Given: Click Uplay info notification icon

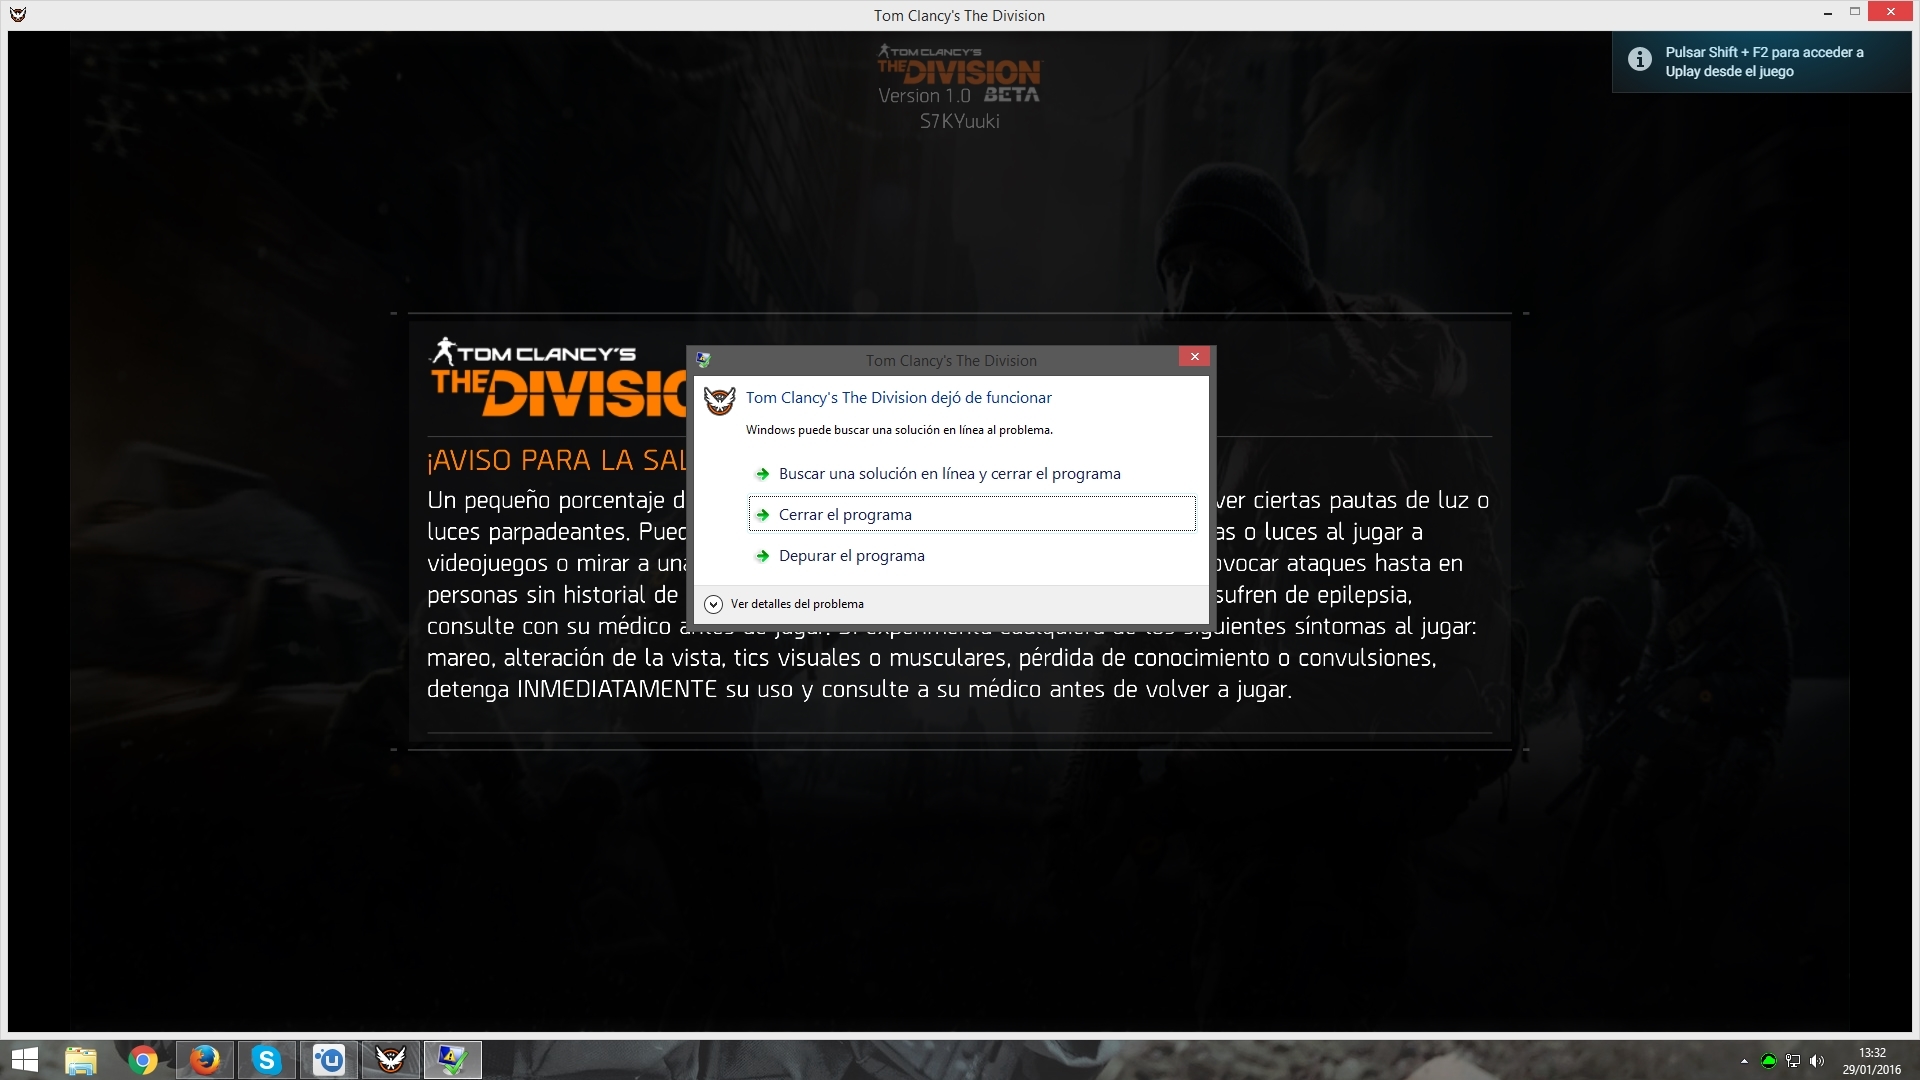Looking at the screenshot, I should (x=1640, y=60).
